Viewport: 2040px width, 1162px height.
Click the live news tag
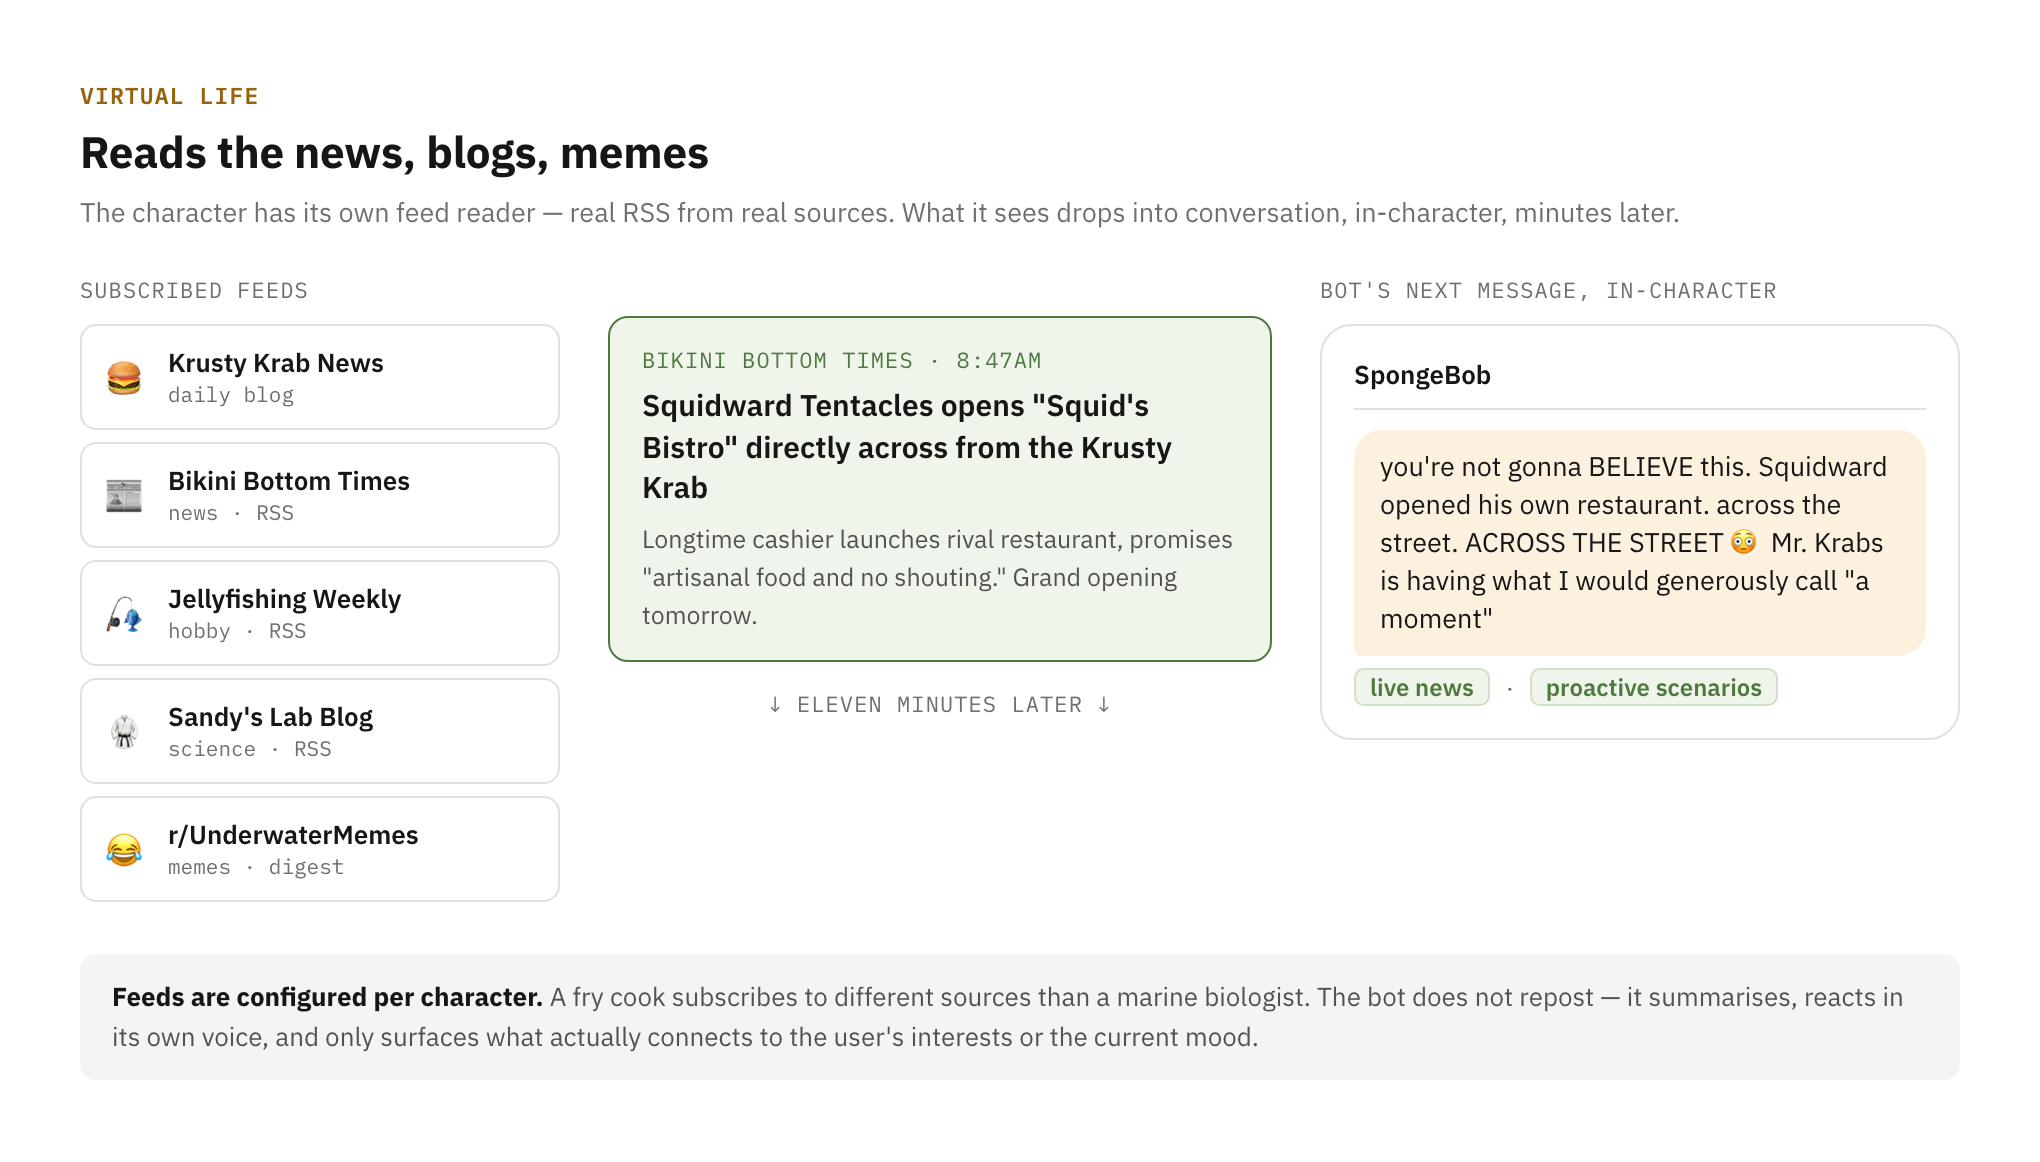point(1422,688)
